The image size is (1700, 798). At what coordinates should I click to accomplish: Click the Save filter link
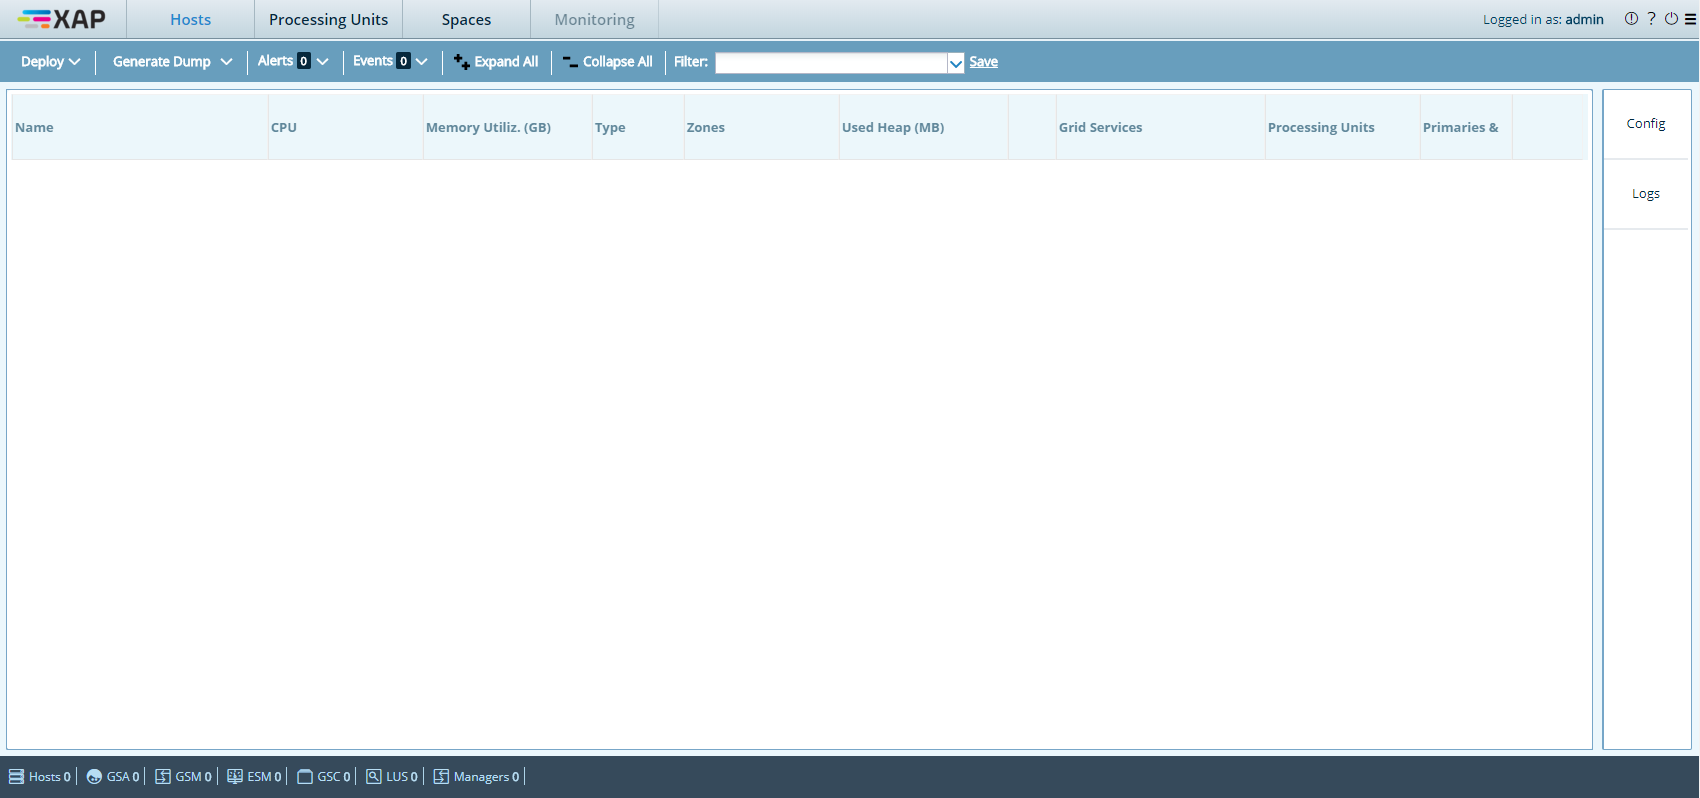tap(984, 62)
